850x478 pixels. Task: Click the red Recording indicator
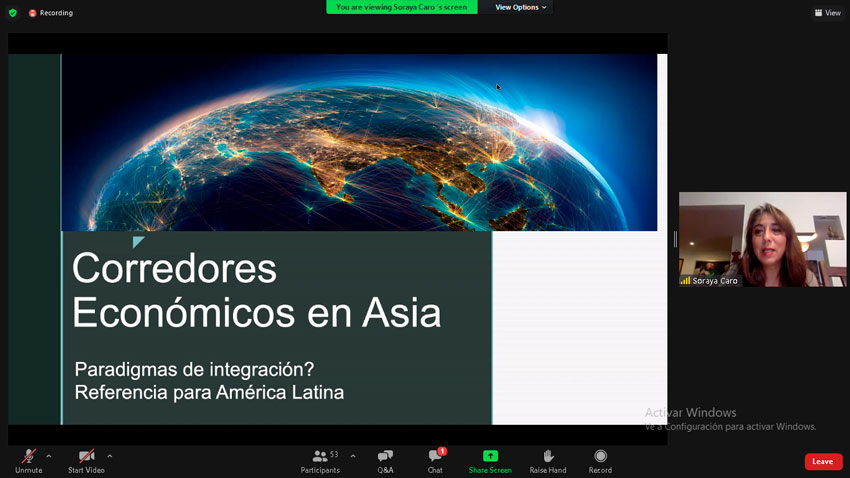(x=50, y=13)
